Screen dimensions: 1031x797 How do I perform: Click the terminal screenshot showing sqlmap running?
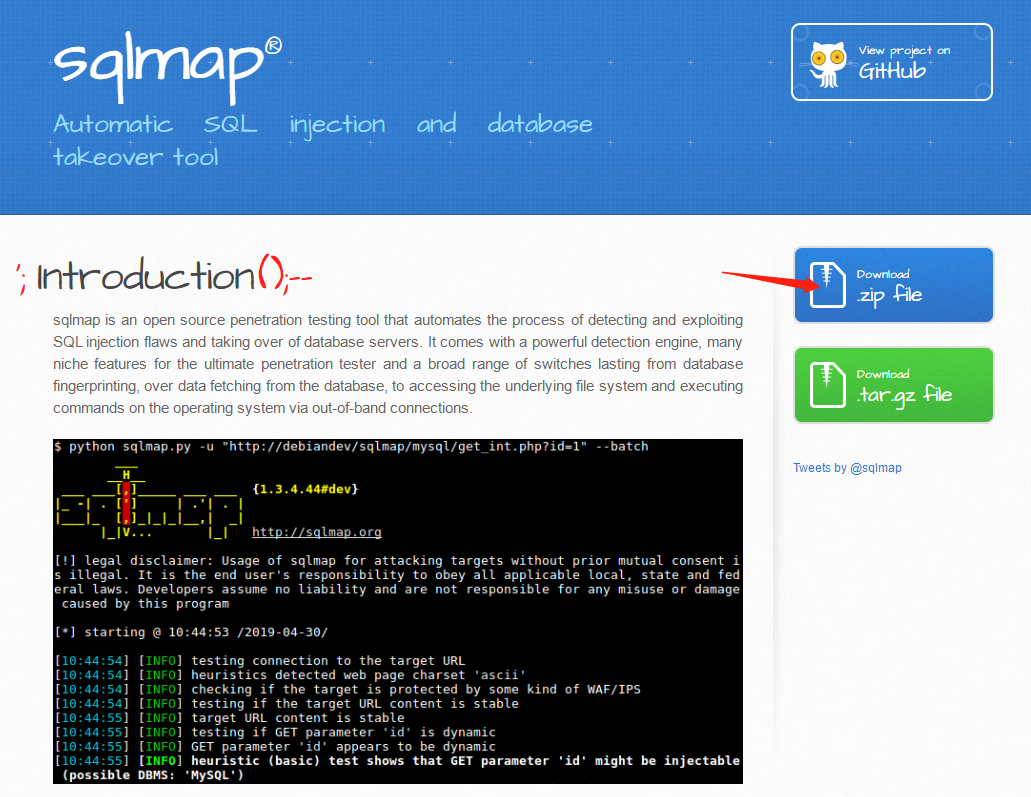point(397,610)
